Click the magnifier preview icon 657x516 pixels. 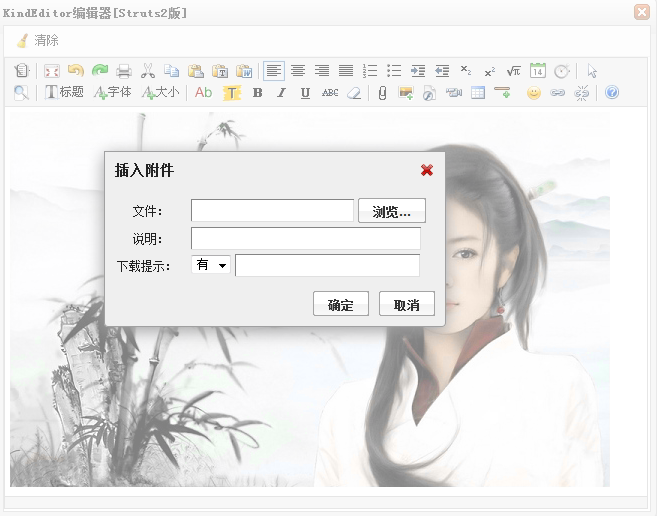(x=21, y=93)
